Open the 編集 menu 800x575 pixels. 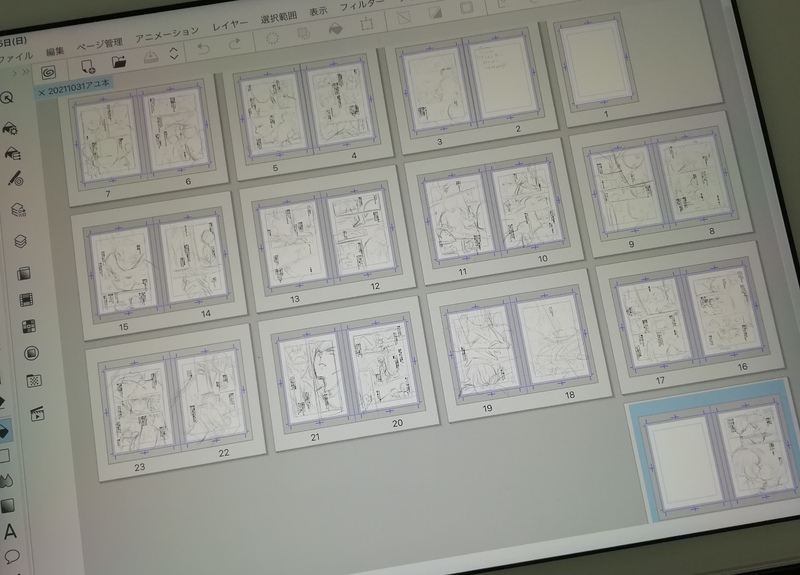click(55, 51)
